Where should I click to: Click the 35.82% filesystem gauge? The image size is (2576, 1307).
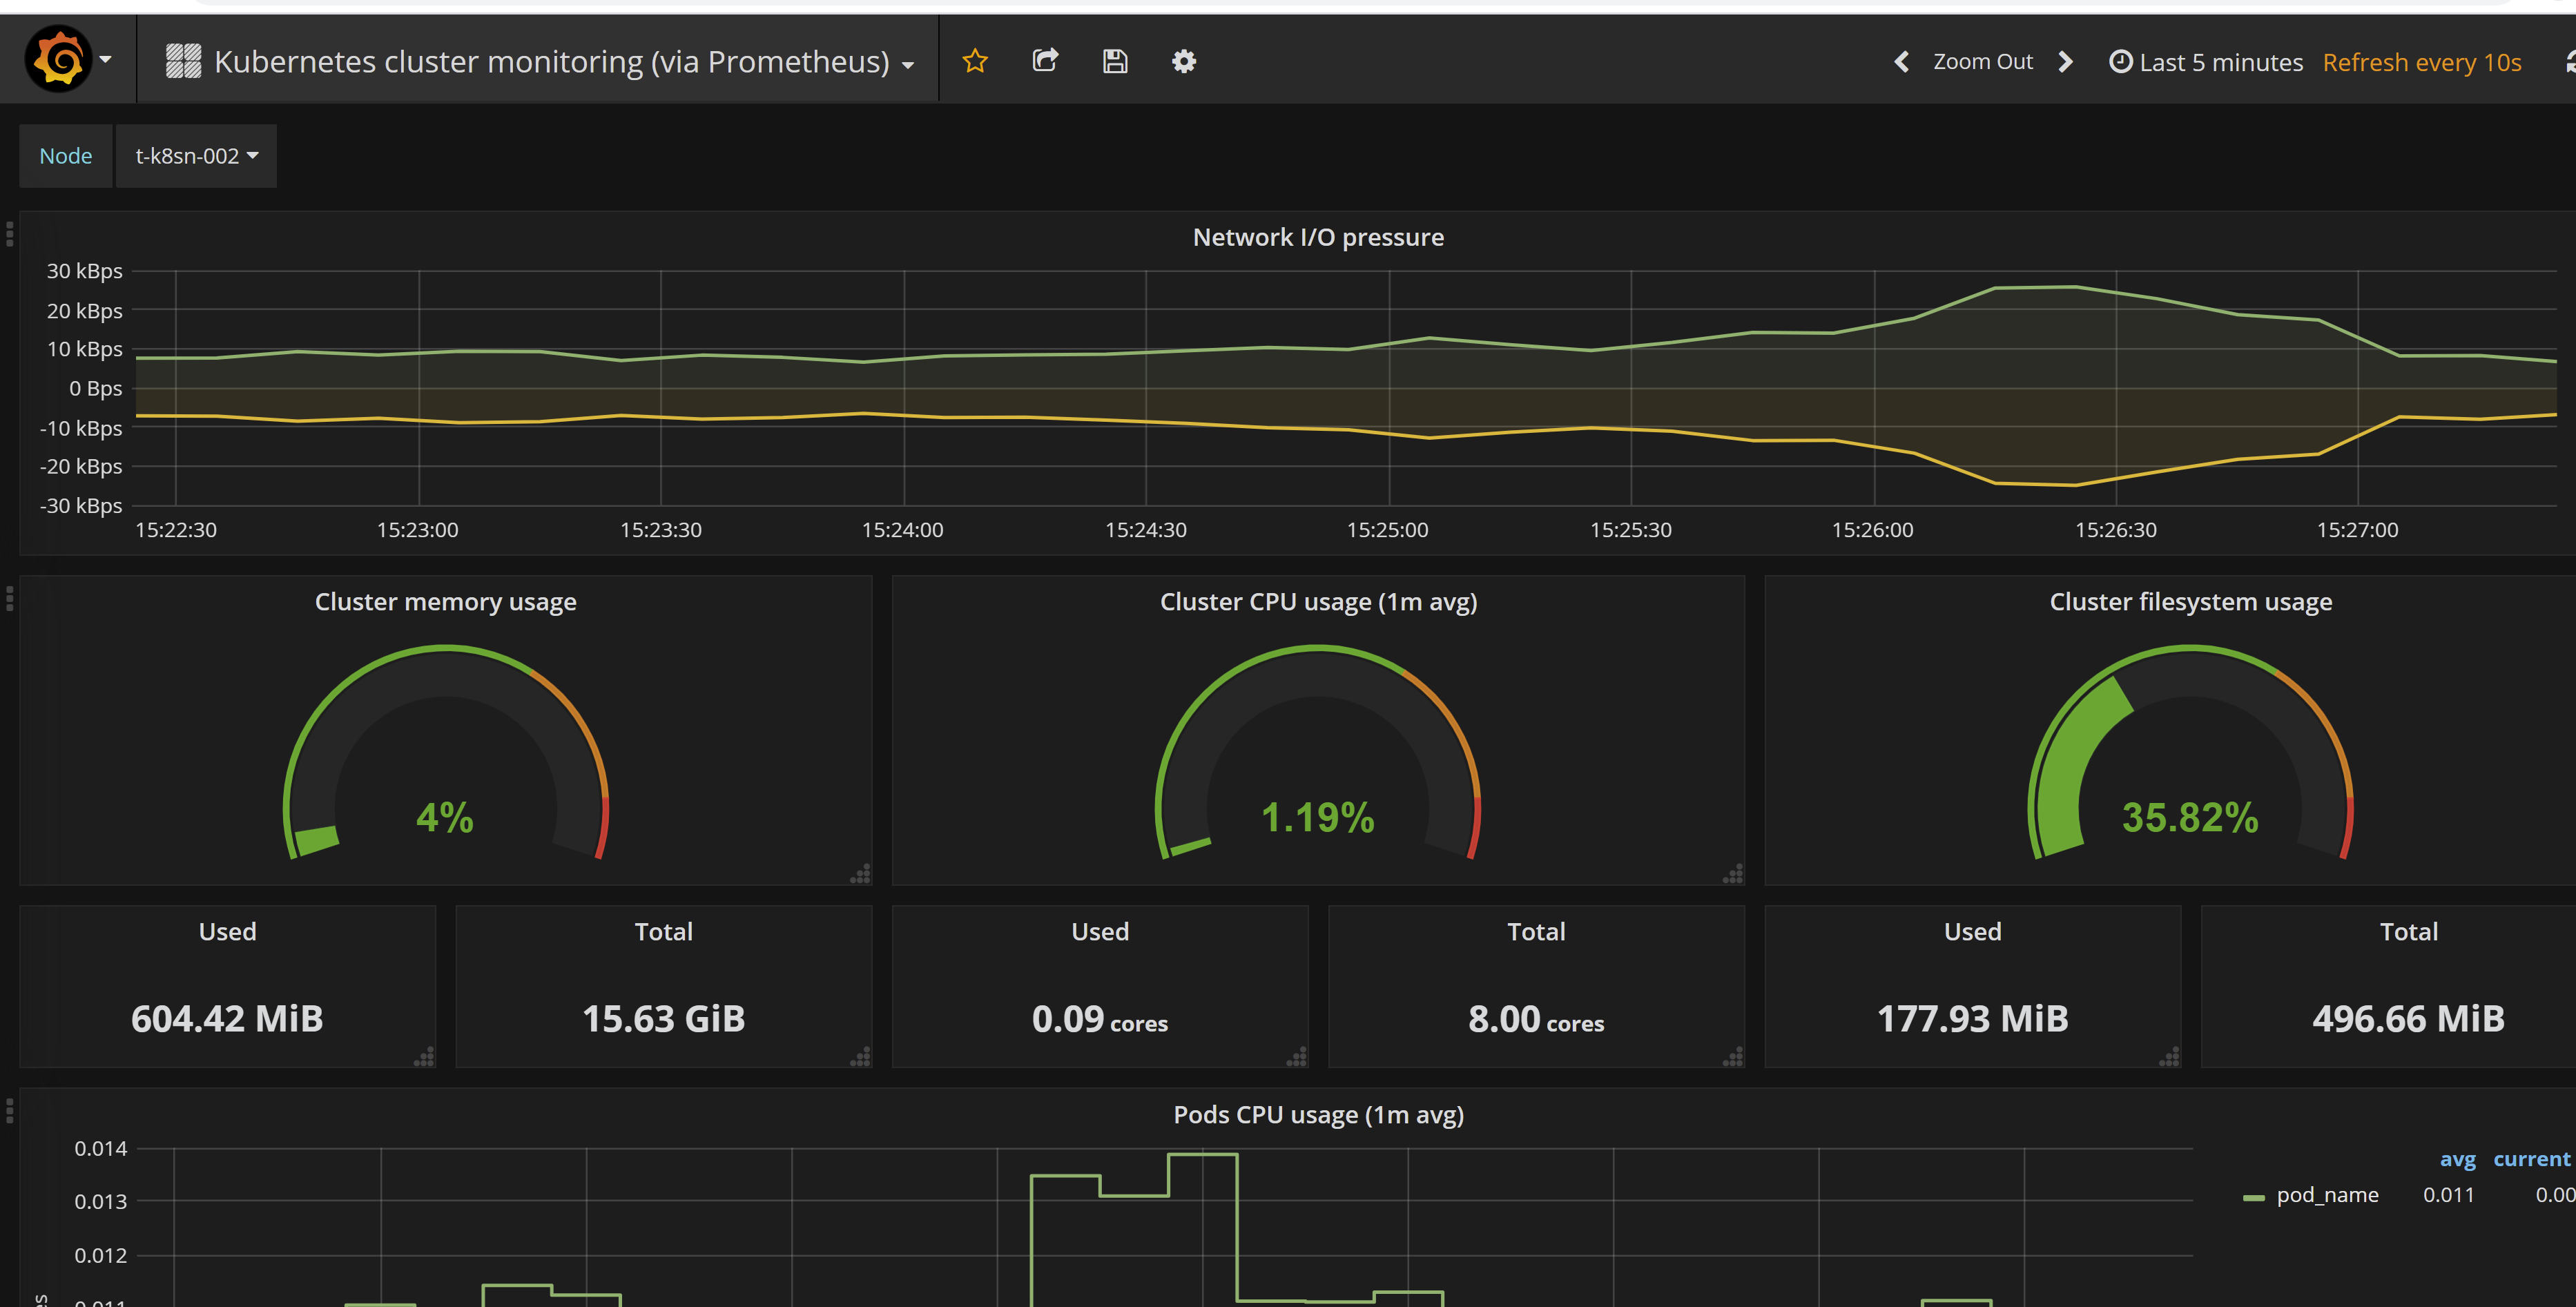2190,752
